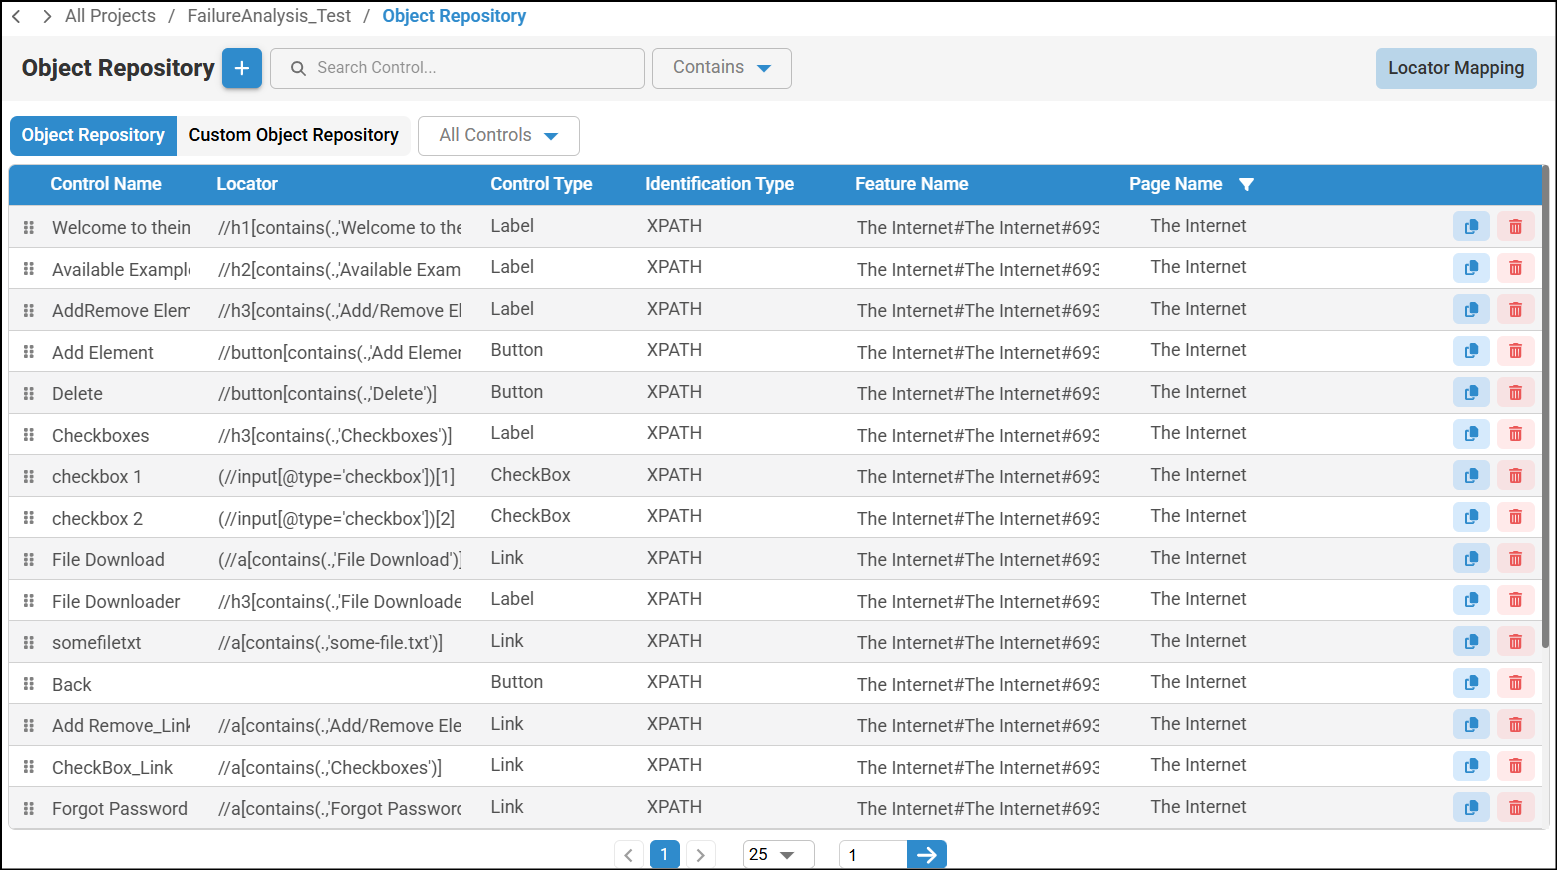Click locator //button[contains(.,'Delete')]
Image resolution: width=1557 pixels, height=870 pixels.
(327, 394)
